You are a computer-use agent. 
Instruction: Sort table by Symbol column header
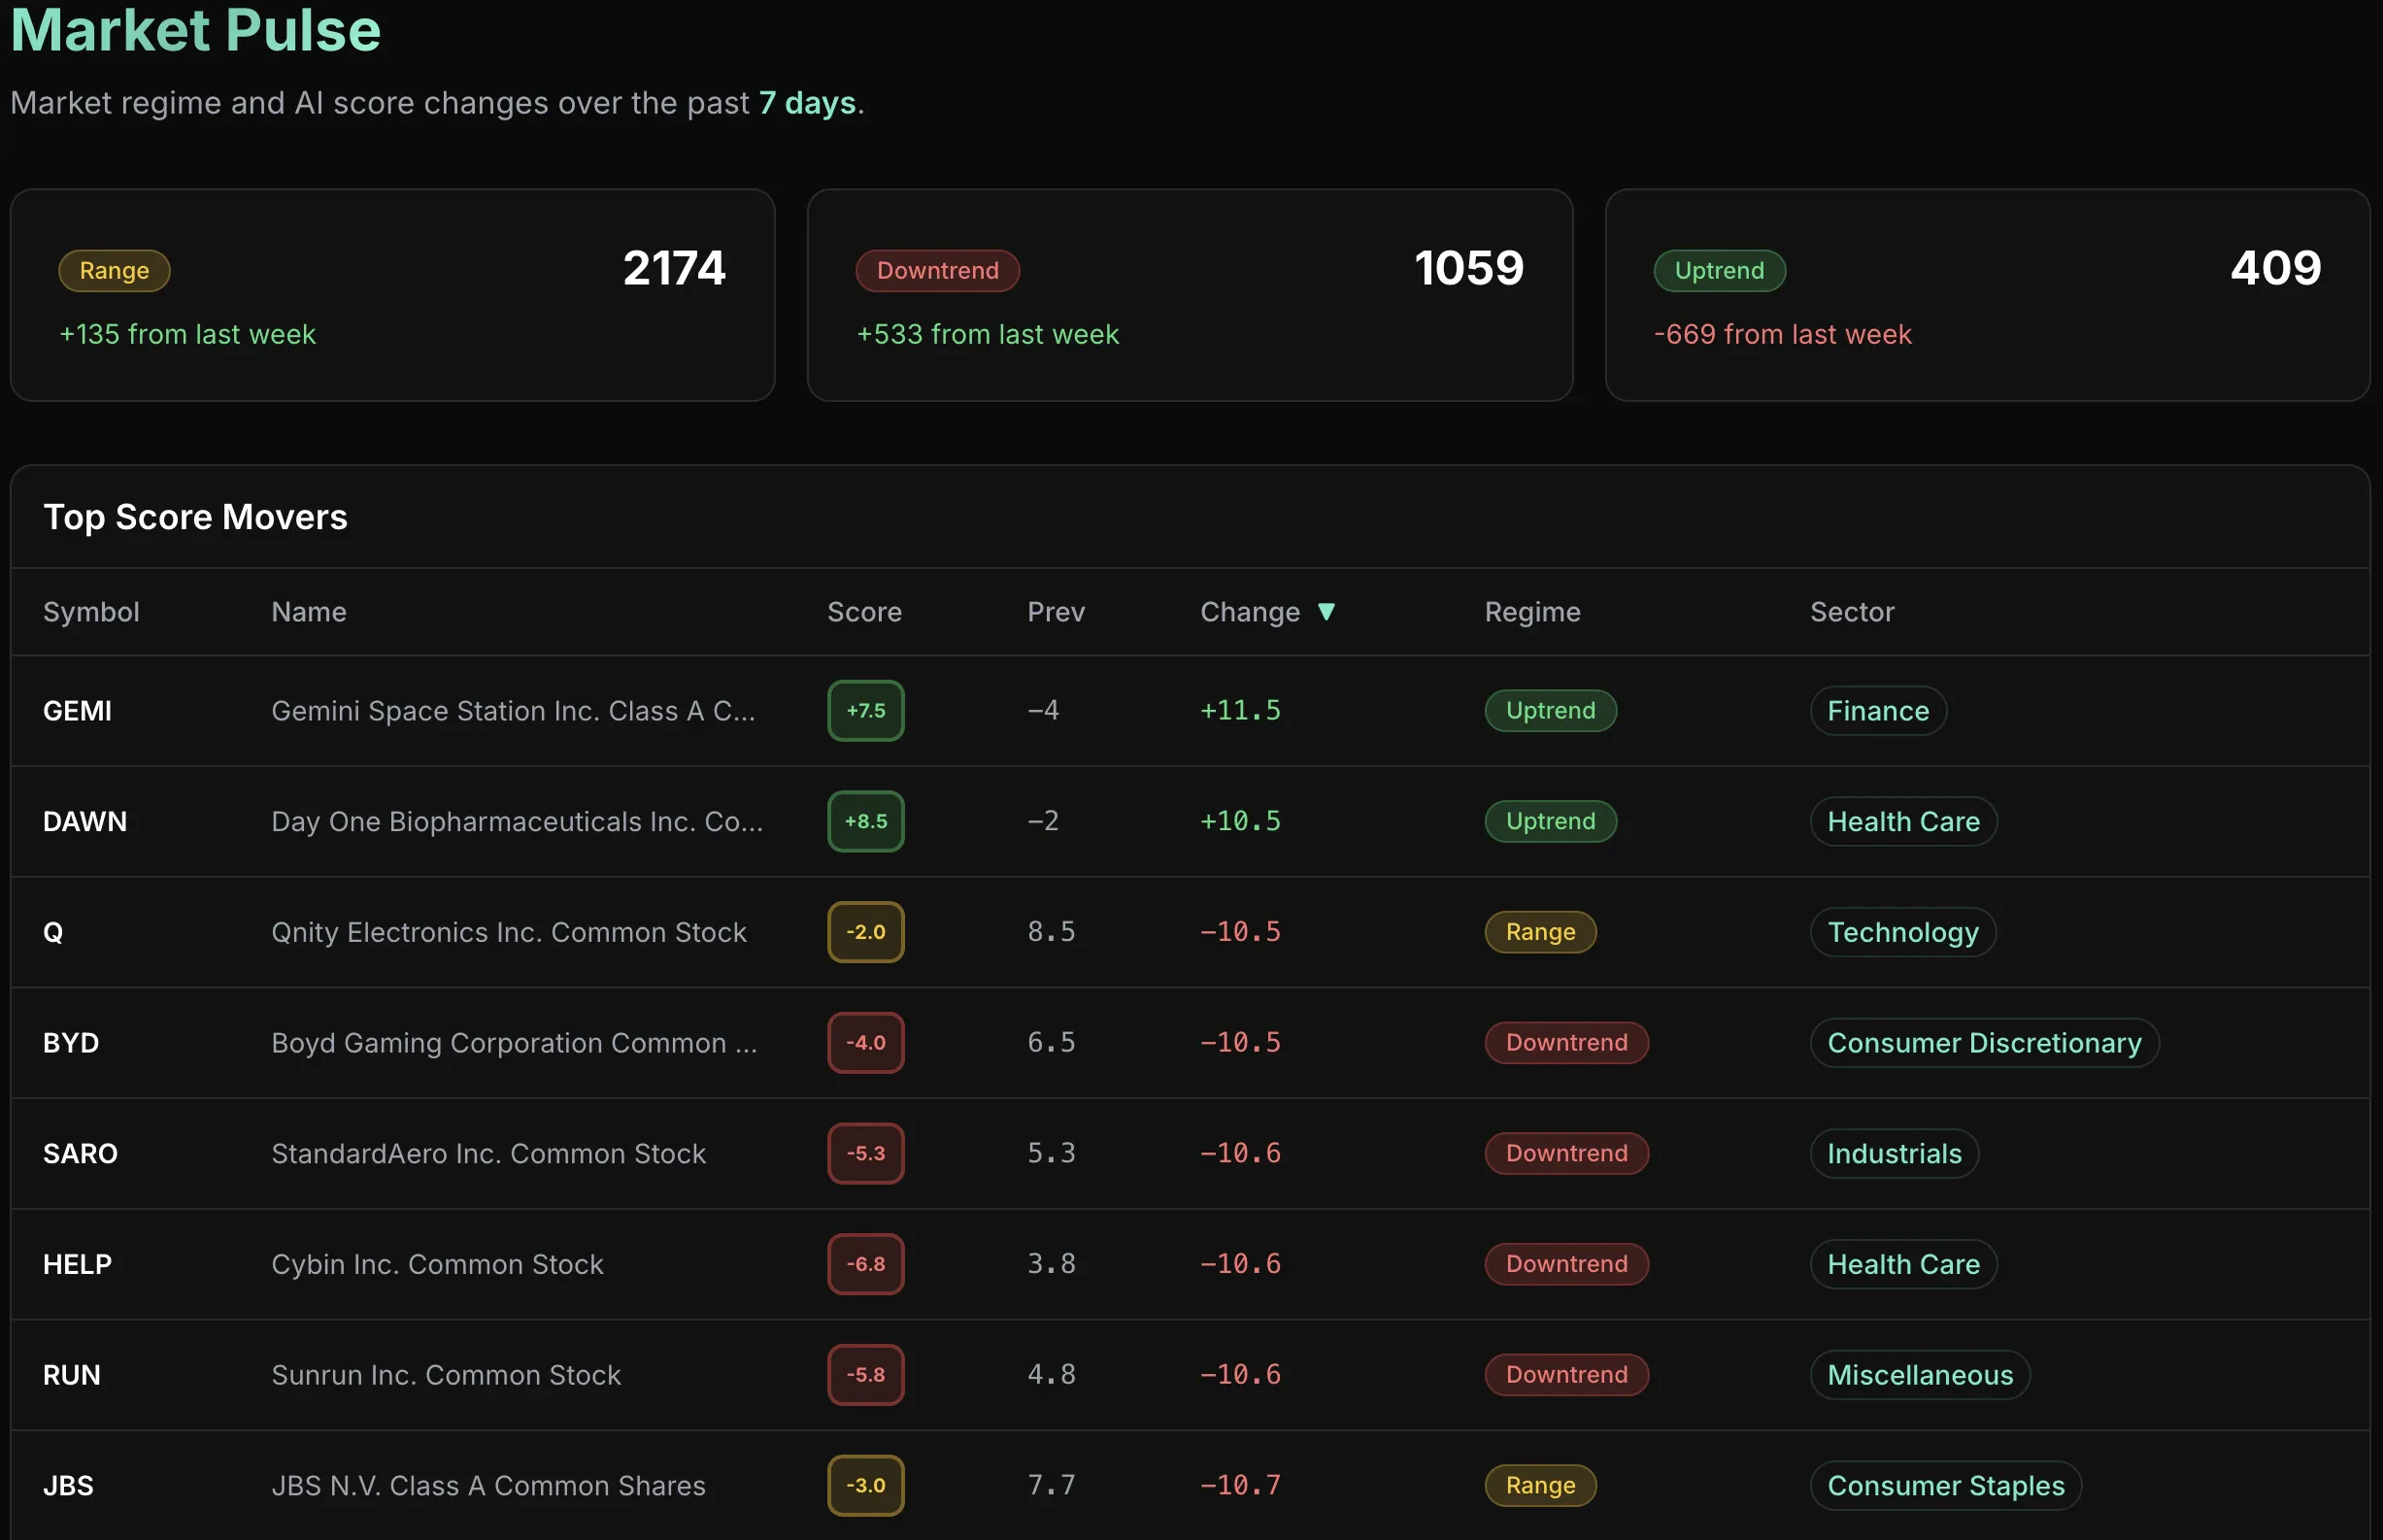click(91, 612)
